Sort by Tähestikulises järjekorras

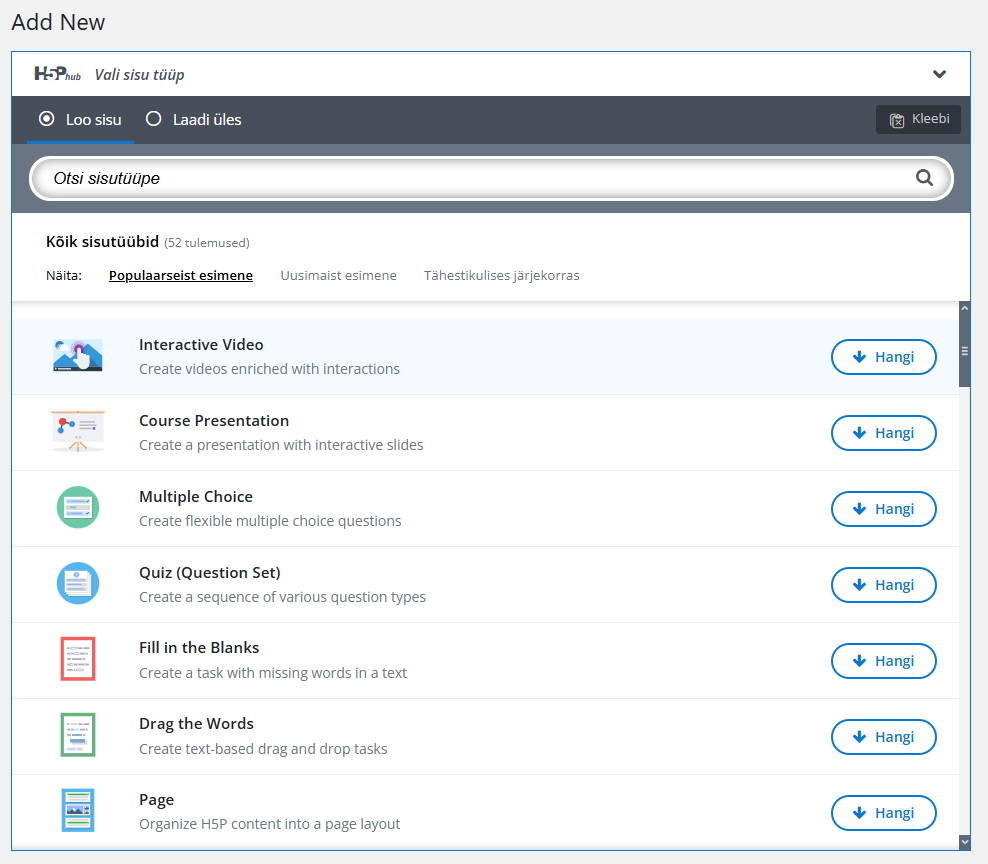[501, 275]
